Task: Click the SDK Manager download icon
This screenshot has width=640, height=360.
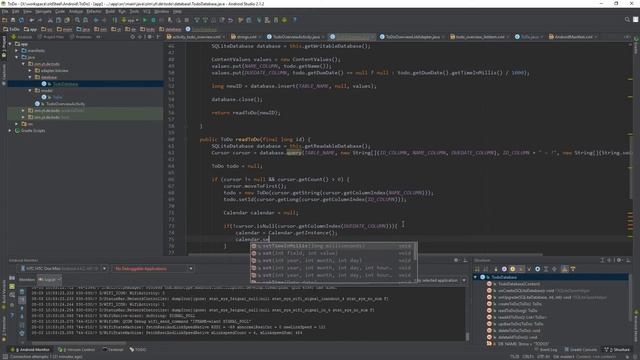Action: click(284, 20)
